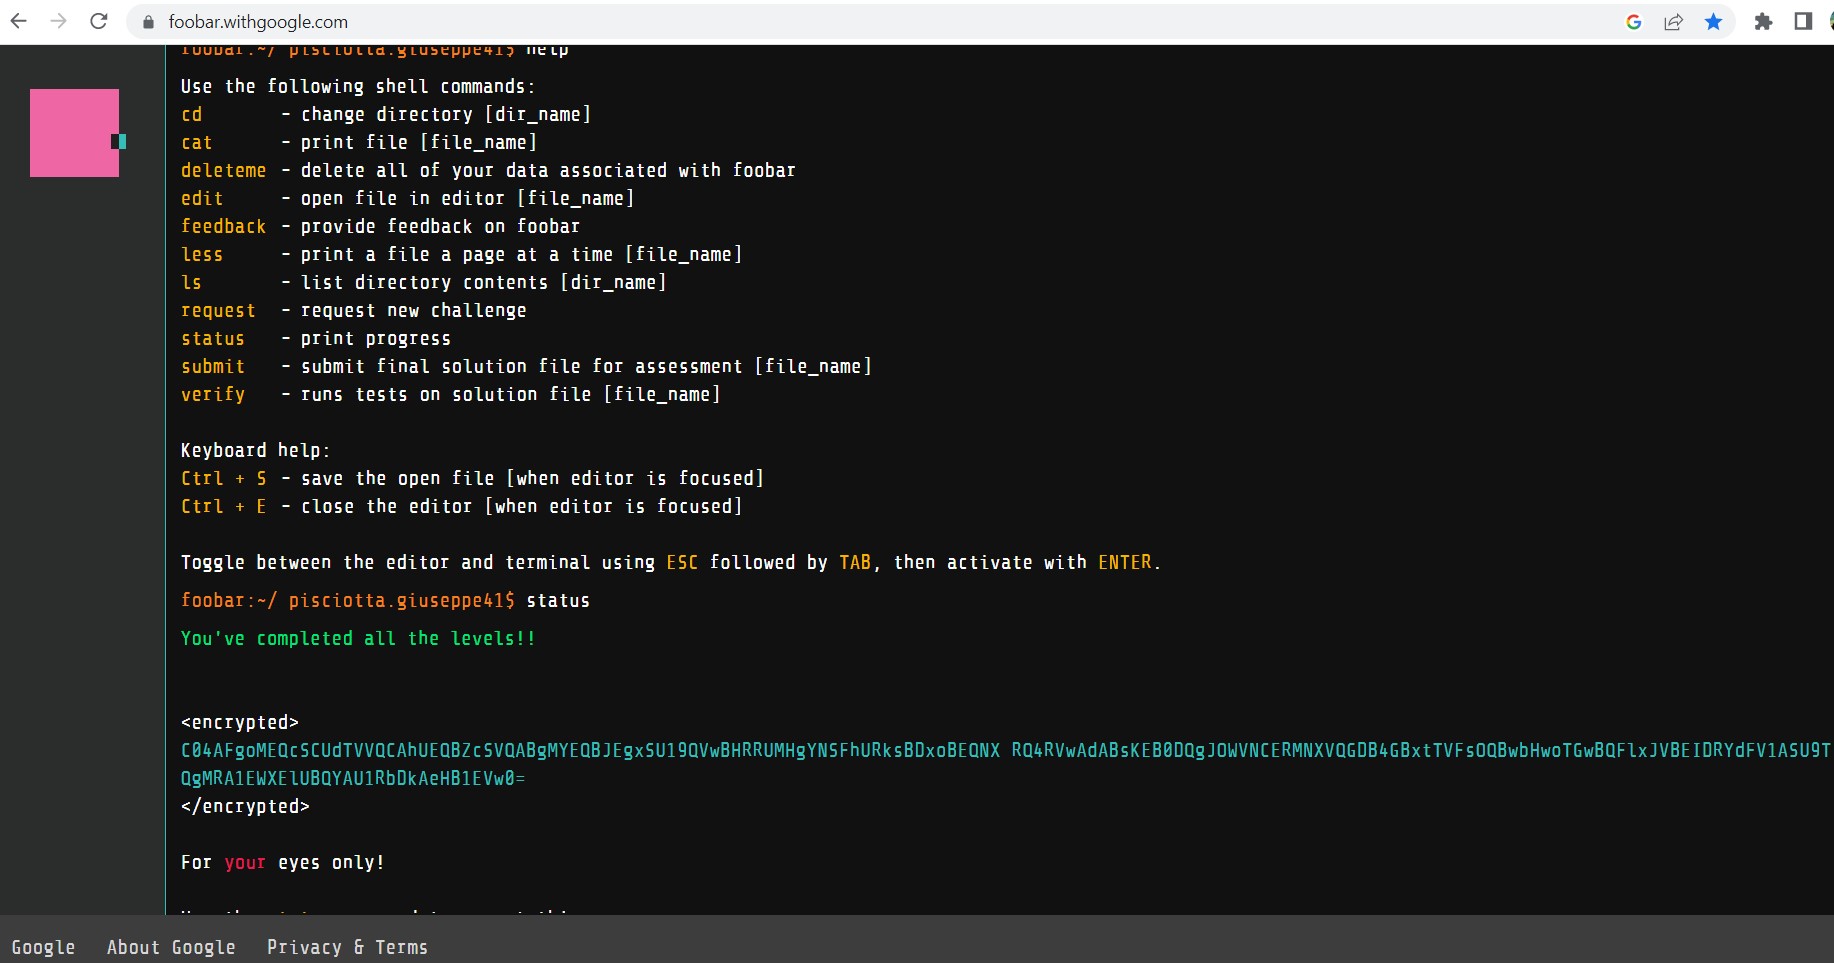
Task: Toggle the bookmark star for this page
Action: click(1713, 22)
